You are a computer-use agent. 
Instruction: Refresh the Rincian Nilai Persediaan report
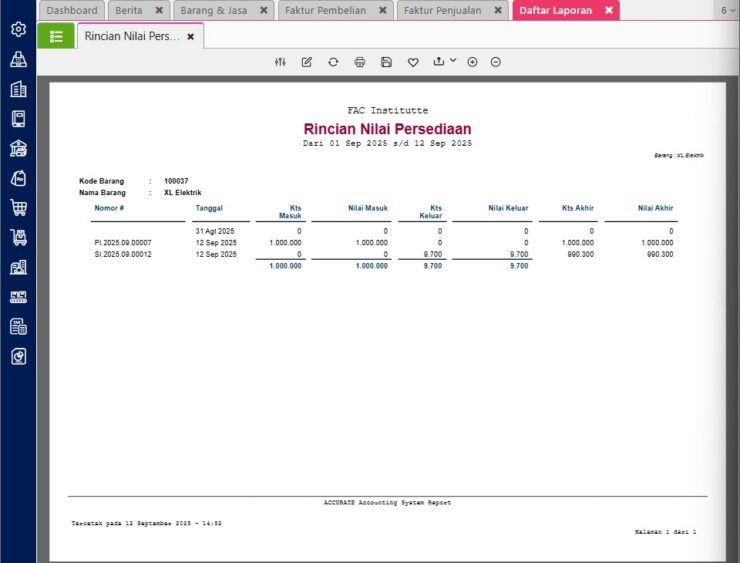333,62
